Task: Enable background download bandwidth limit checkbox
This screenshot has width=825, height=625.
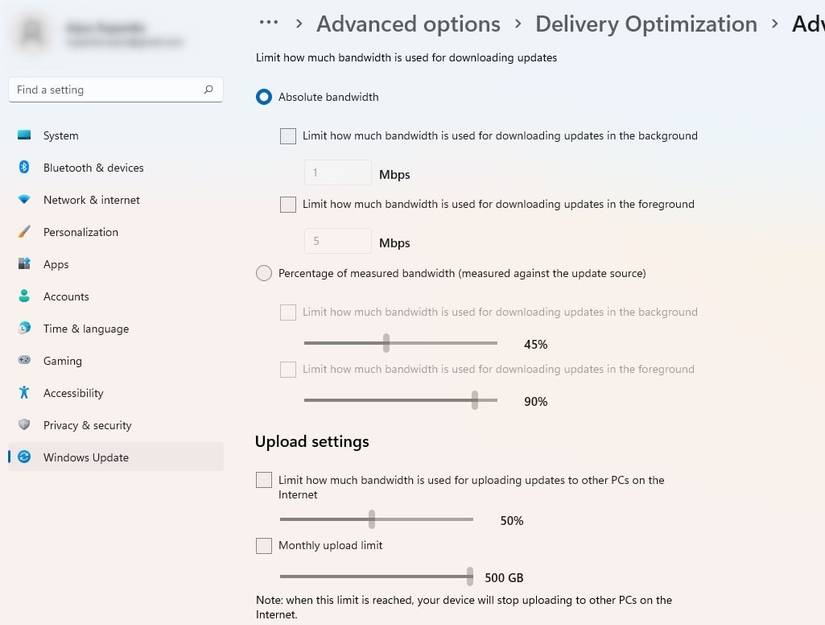Action: (288, 136)
